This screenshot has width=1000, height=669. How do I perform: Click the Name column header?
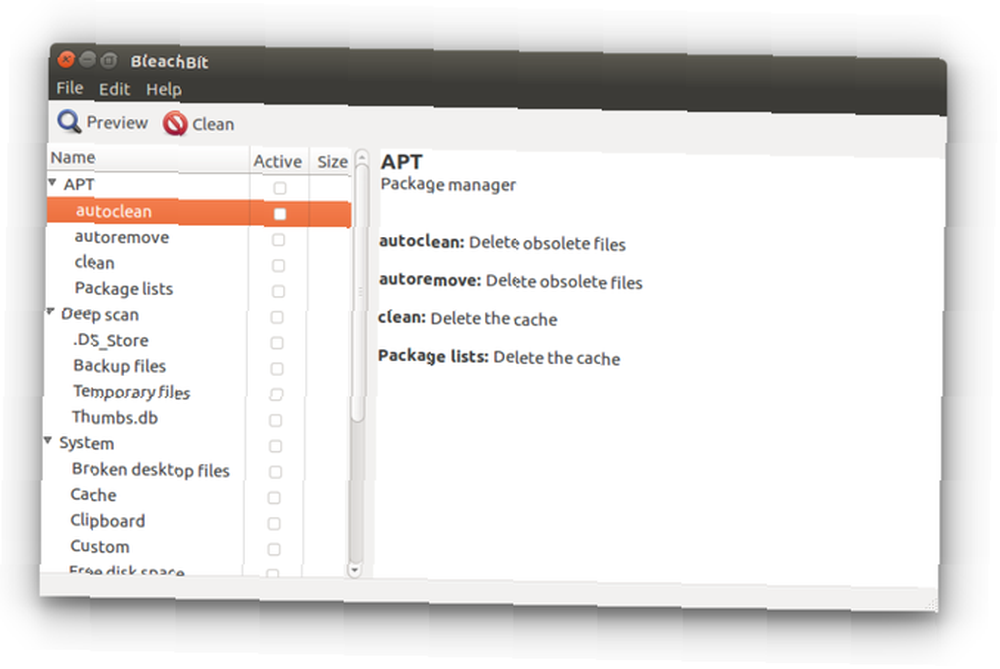(148, 158)
